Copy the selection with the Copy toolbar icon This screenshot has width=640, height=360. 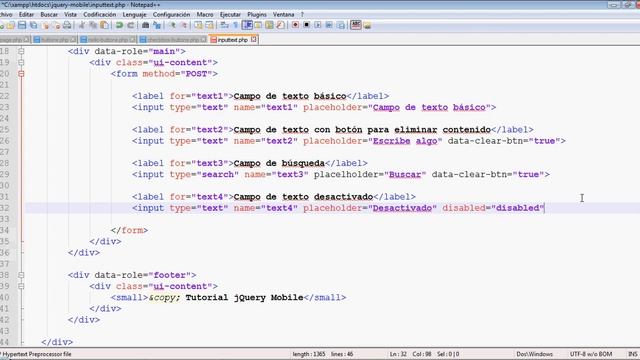[93, 25]
